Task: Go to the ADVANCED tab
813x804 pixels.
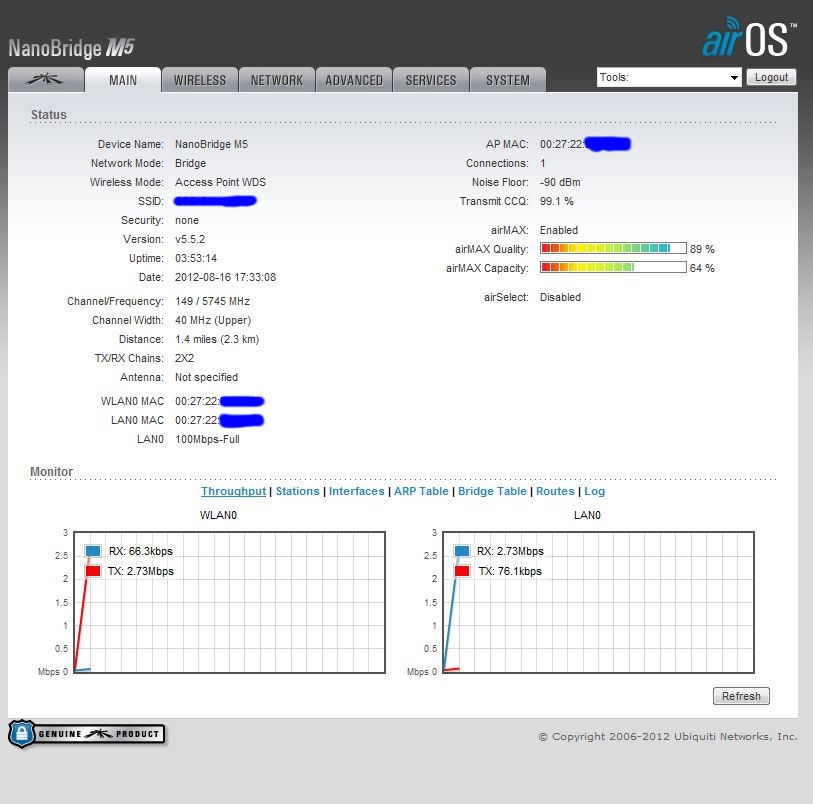Action: [x=354, y=80]
